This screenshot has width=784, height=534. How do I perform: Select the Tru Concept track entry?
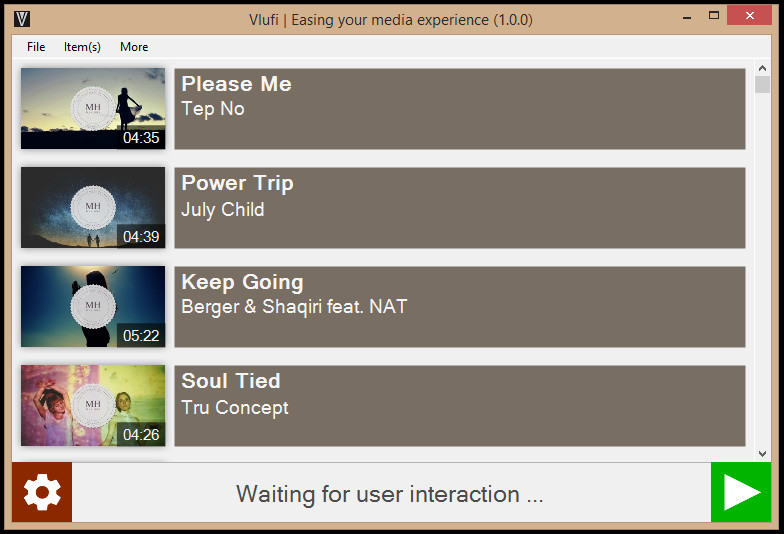460,406
